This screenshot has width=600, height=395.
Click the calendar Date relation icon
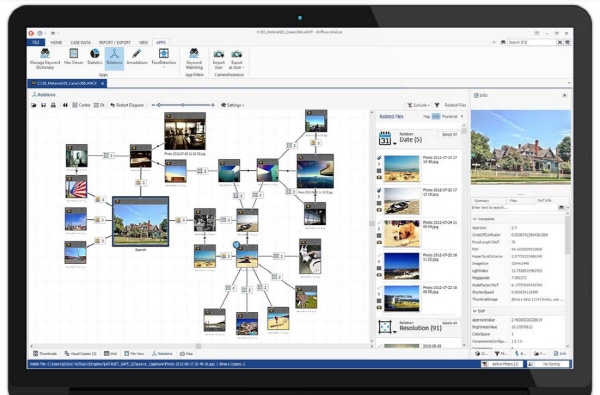(385, 138)
